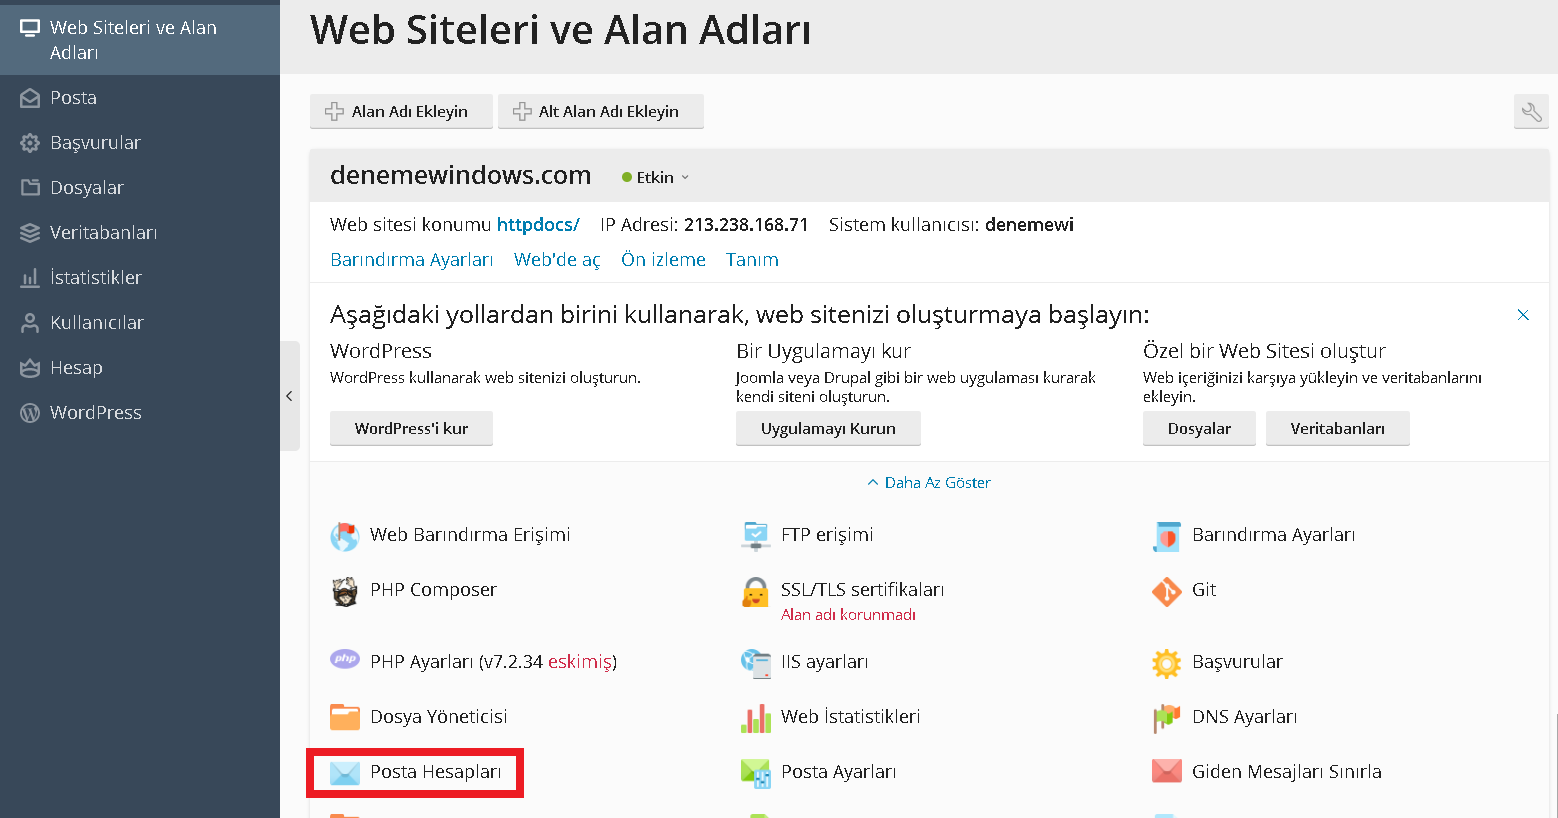Click the Web'de aç link
Viewport: 1558px width, 818px height.
[557, 260]
